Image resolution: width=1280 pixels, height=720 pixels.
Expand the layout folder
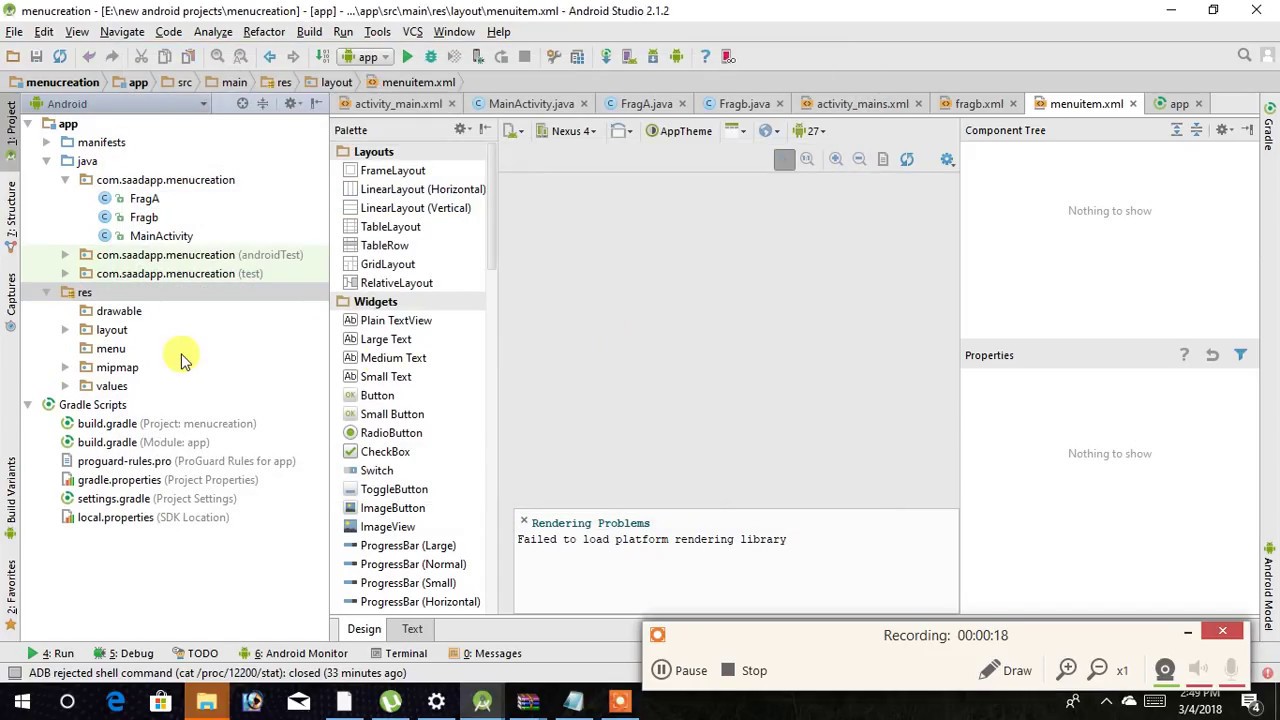65,330
